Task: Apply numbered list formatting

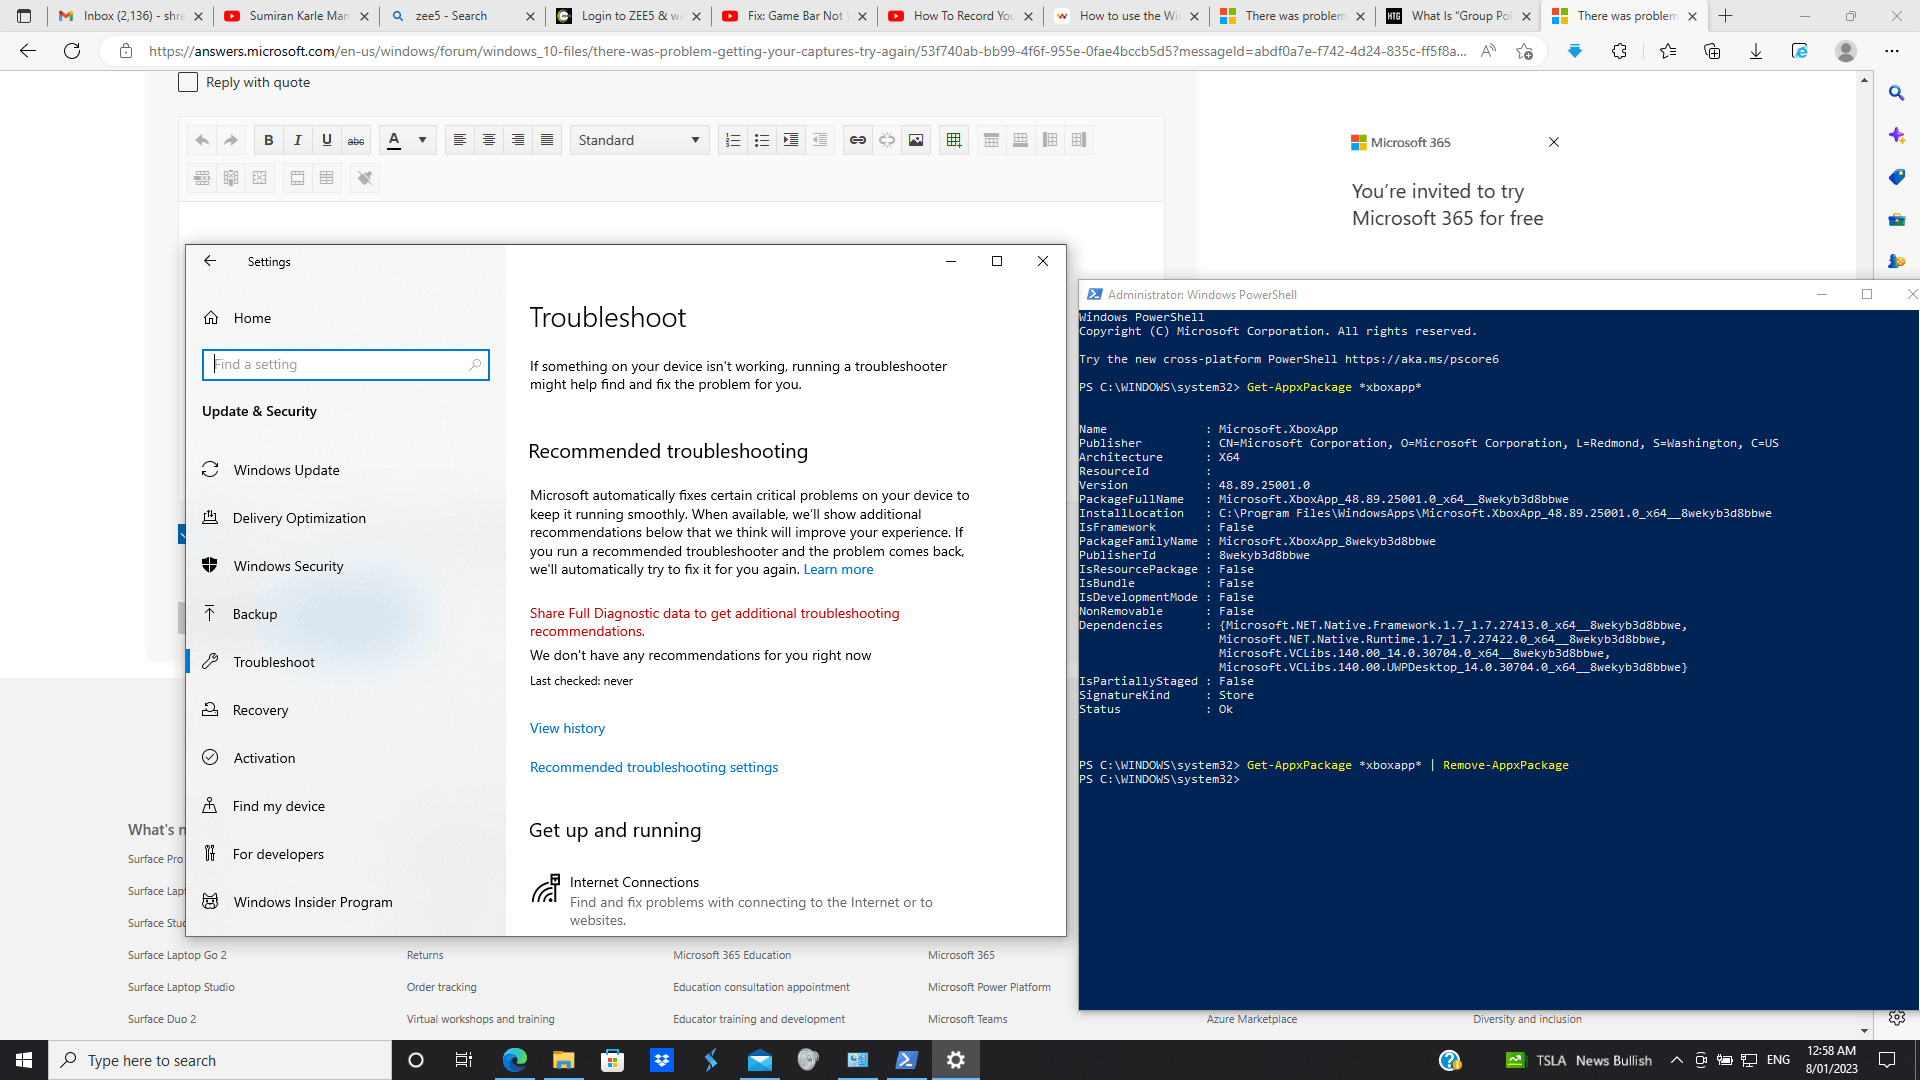Action: (x=732, y=140)
